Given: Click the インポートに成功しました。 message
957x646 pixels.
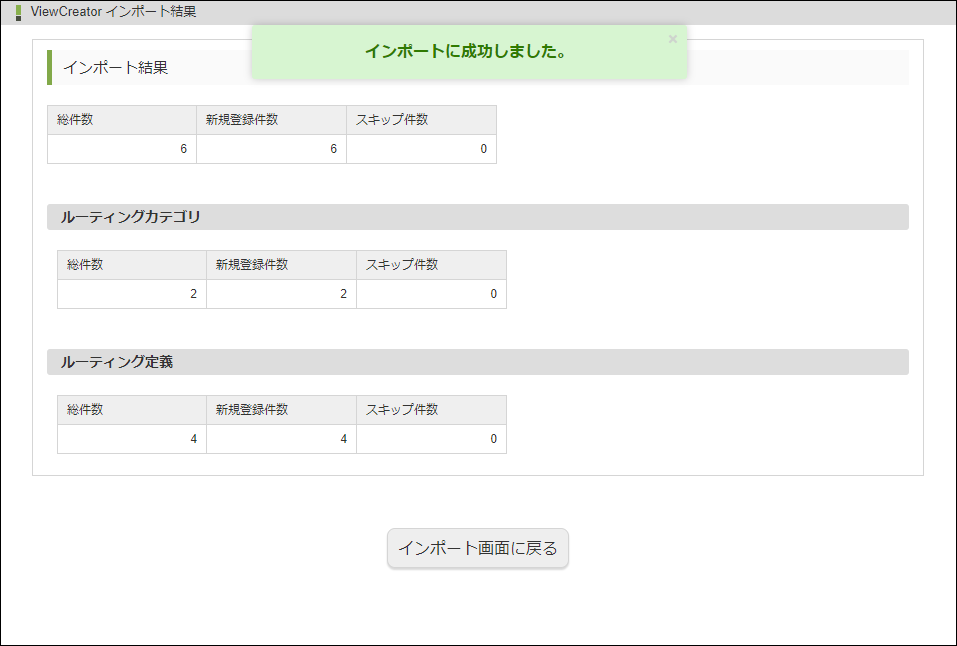Looking at the screenshot, I should click(x=466, y=51).
